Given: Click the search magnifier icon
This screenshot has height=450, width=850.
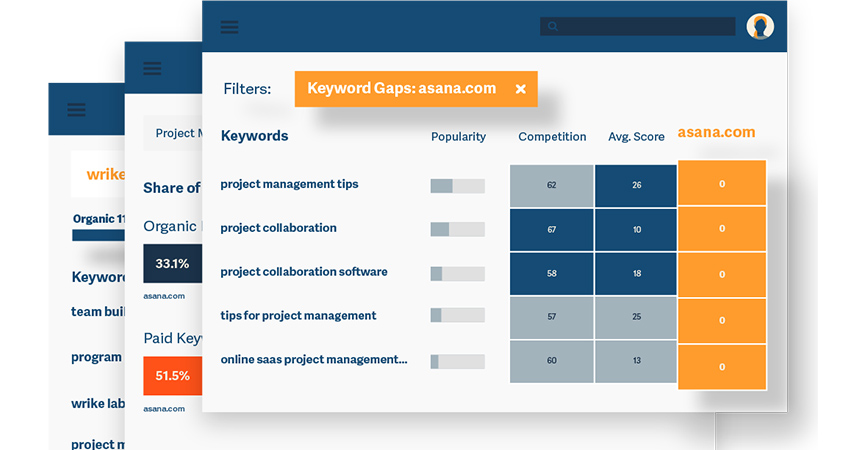Looking at the screenshot, I should (x=552, y=27).
